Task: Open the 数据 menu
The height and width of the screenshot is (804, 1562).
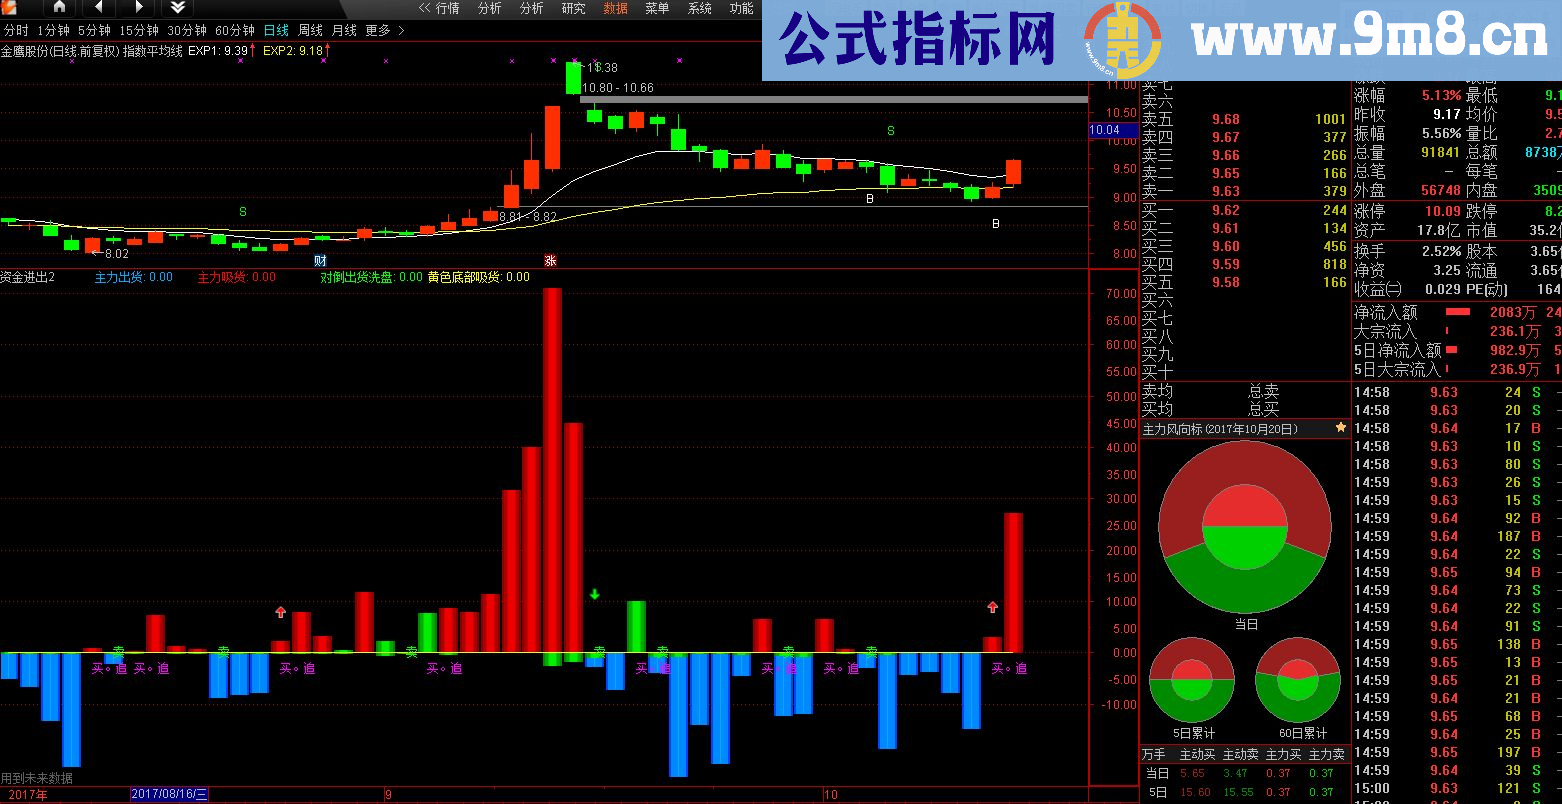Action: coord(614,8)
